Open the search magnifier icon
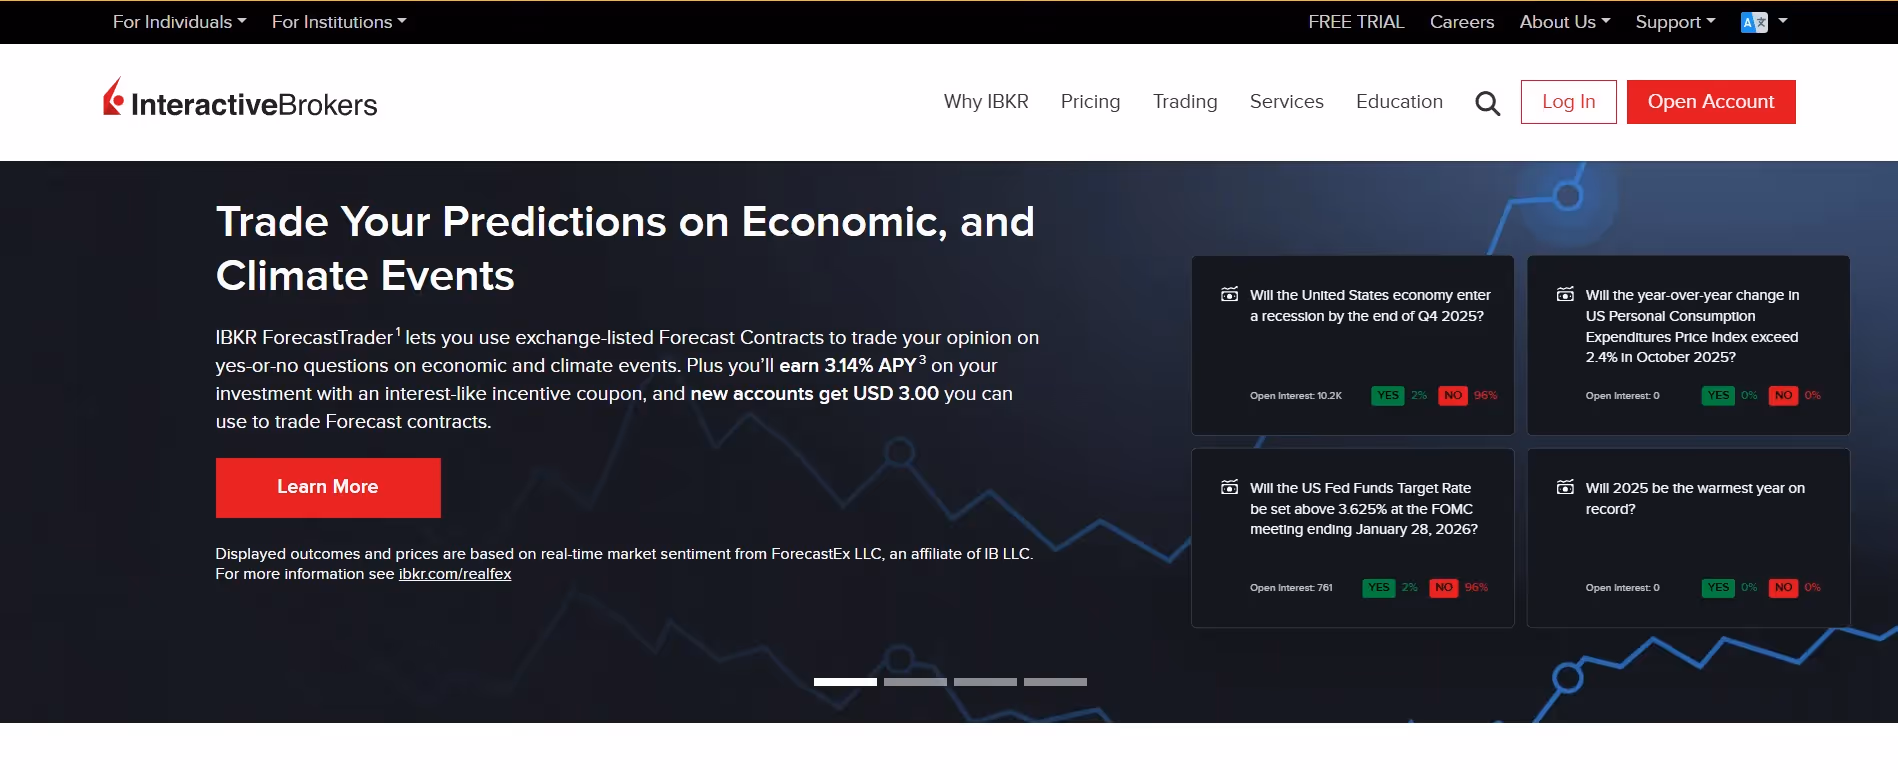 tap(1488, 103)
